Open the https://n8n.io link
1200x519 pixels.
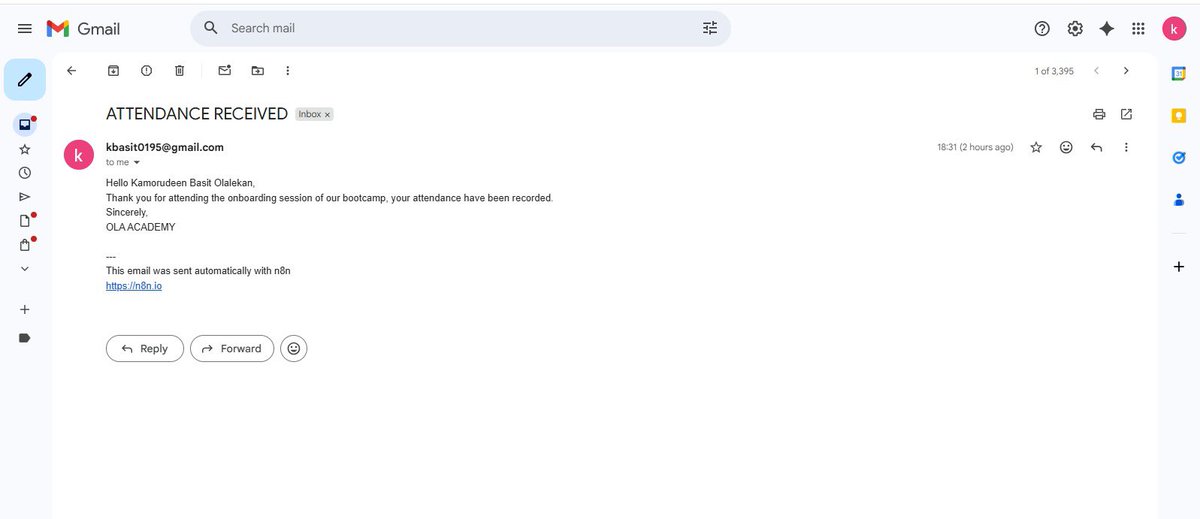tap(134, 286)
